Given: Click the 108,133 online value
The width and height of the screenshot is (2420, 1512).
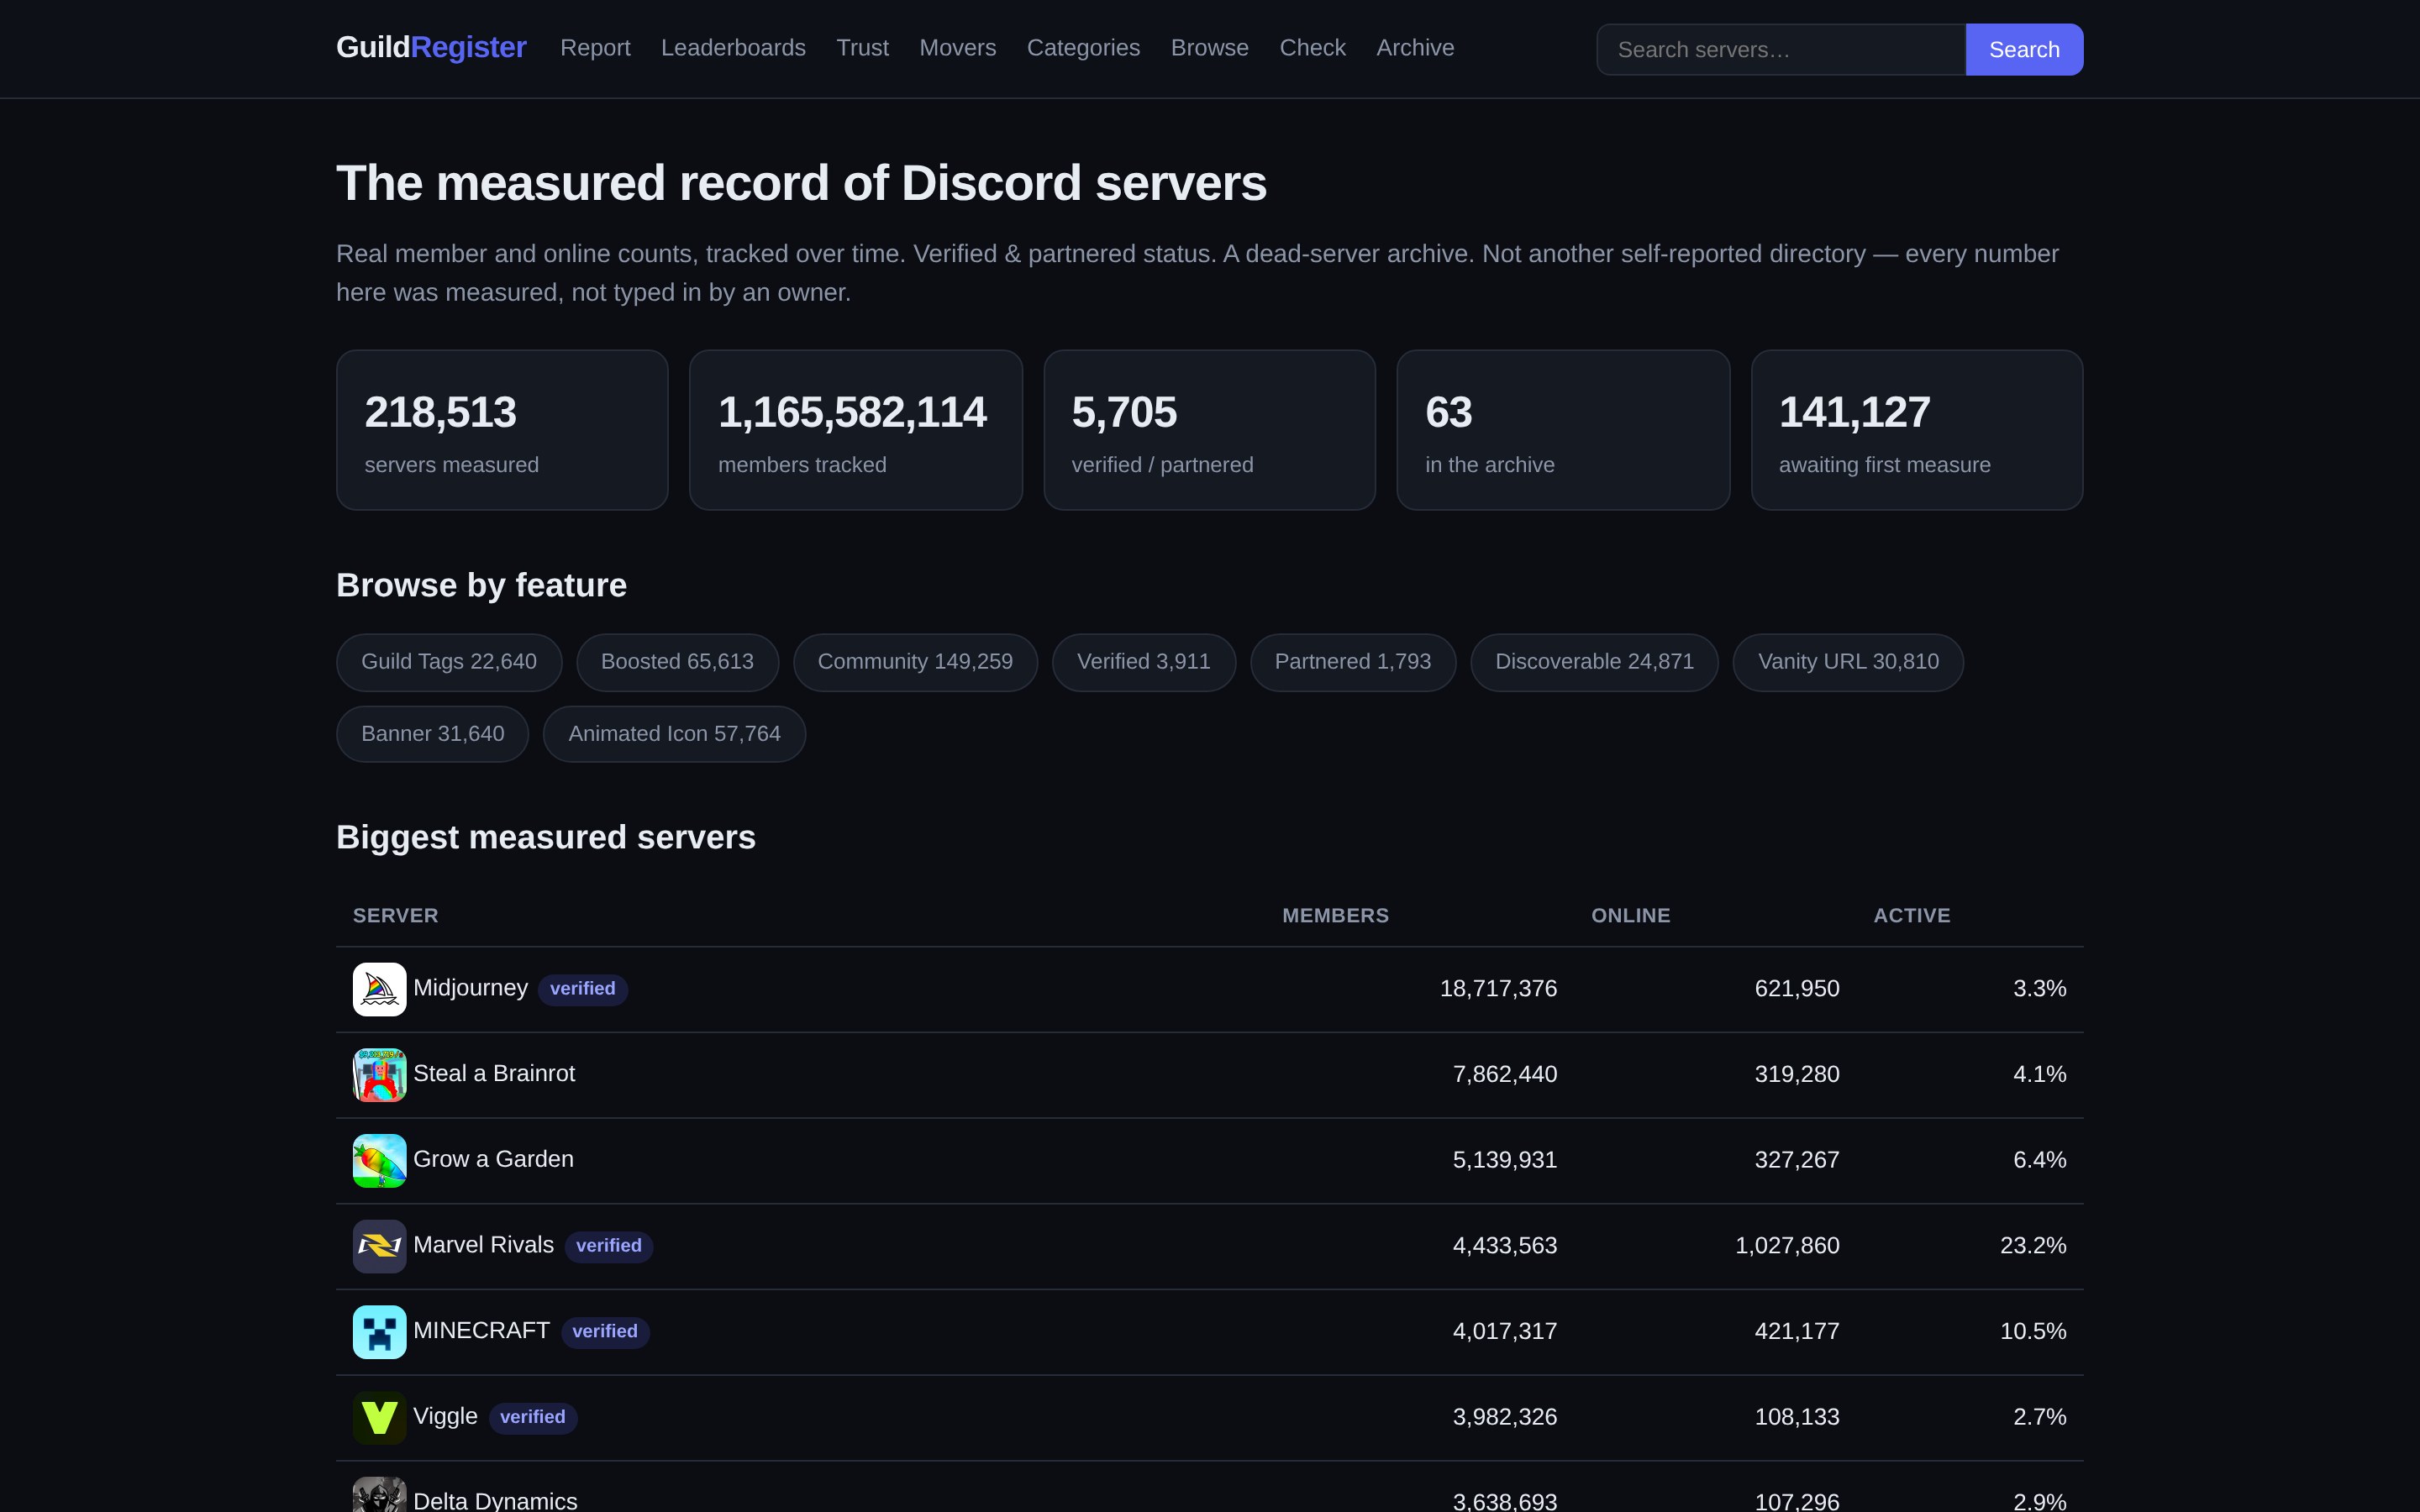Looking at the screenshot, I should pyautogui.click(x=1797, y=1417).
